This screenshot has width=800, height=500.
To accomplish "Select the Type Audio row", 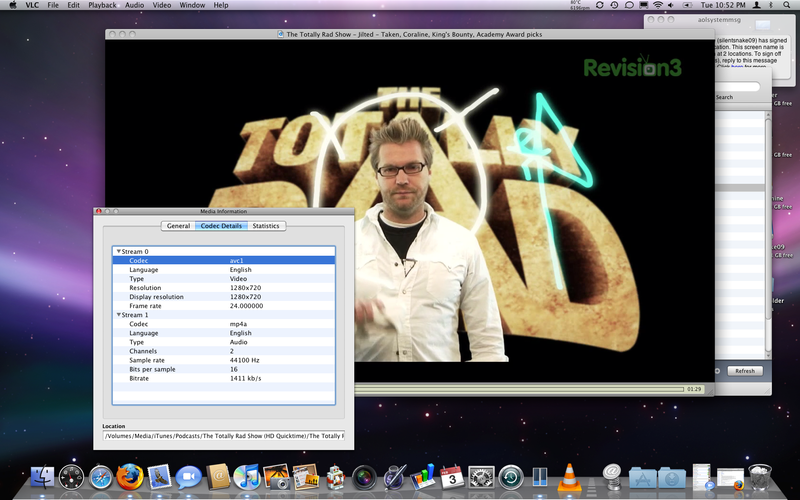I will coord(223,342).
